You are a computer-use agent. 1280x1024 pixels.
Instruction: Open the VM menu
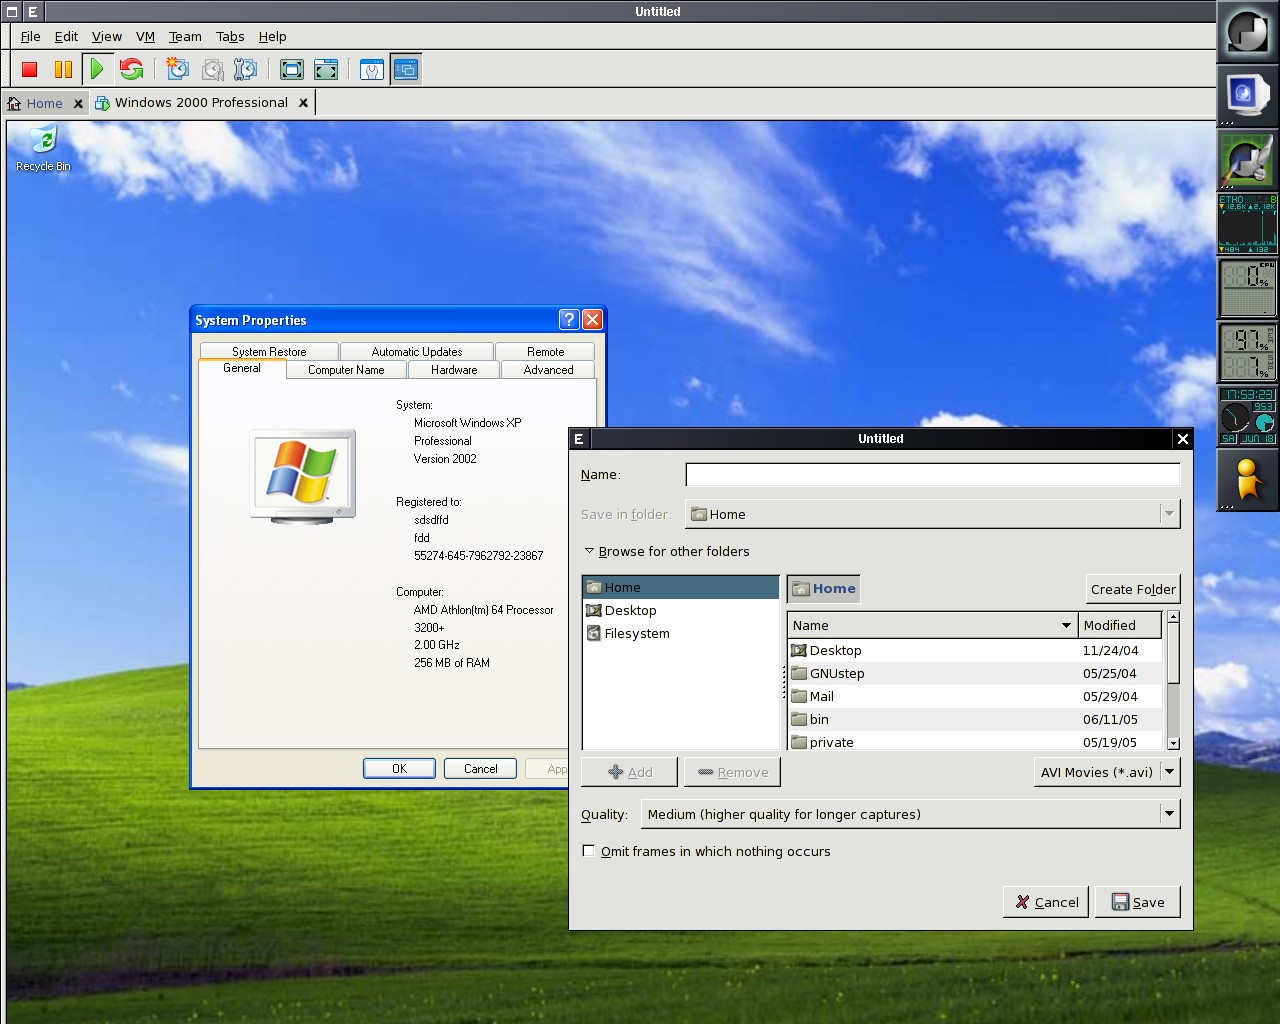(145, 36)
